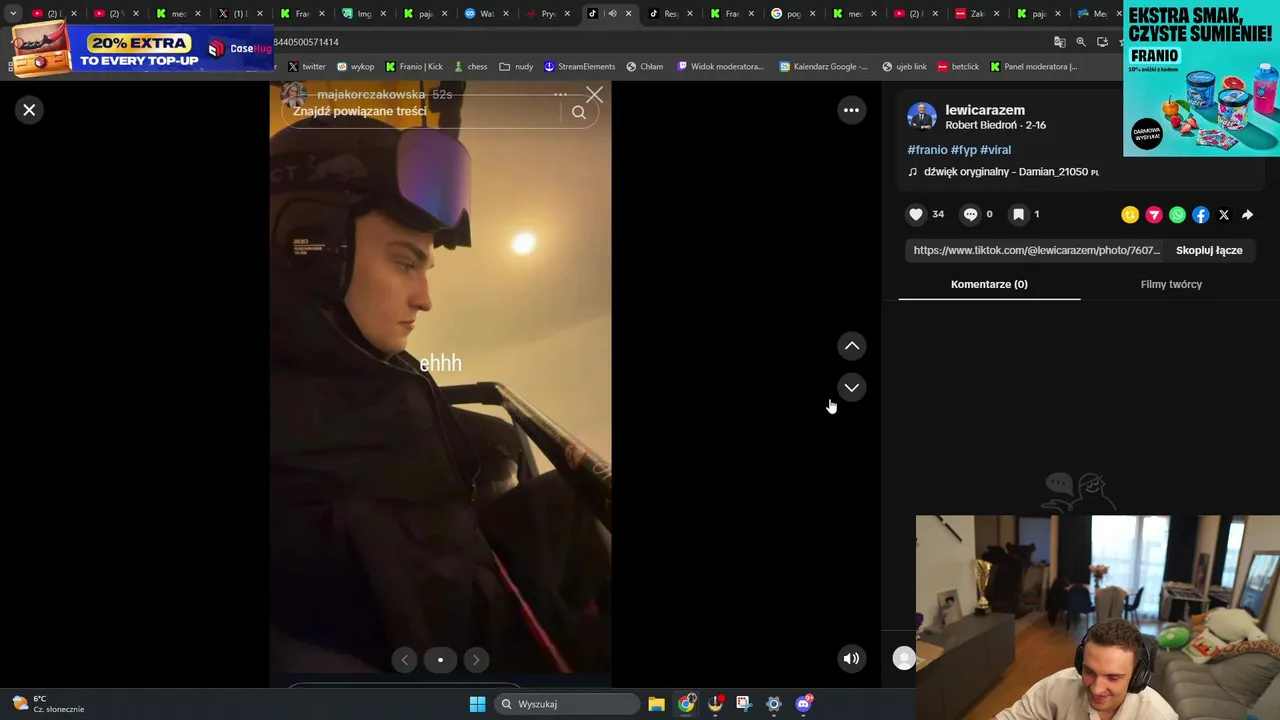Open more share options arrow
Screen dimensions: 1280x720
coord(1247,215)
